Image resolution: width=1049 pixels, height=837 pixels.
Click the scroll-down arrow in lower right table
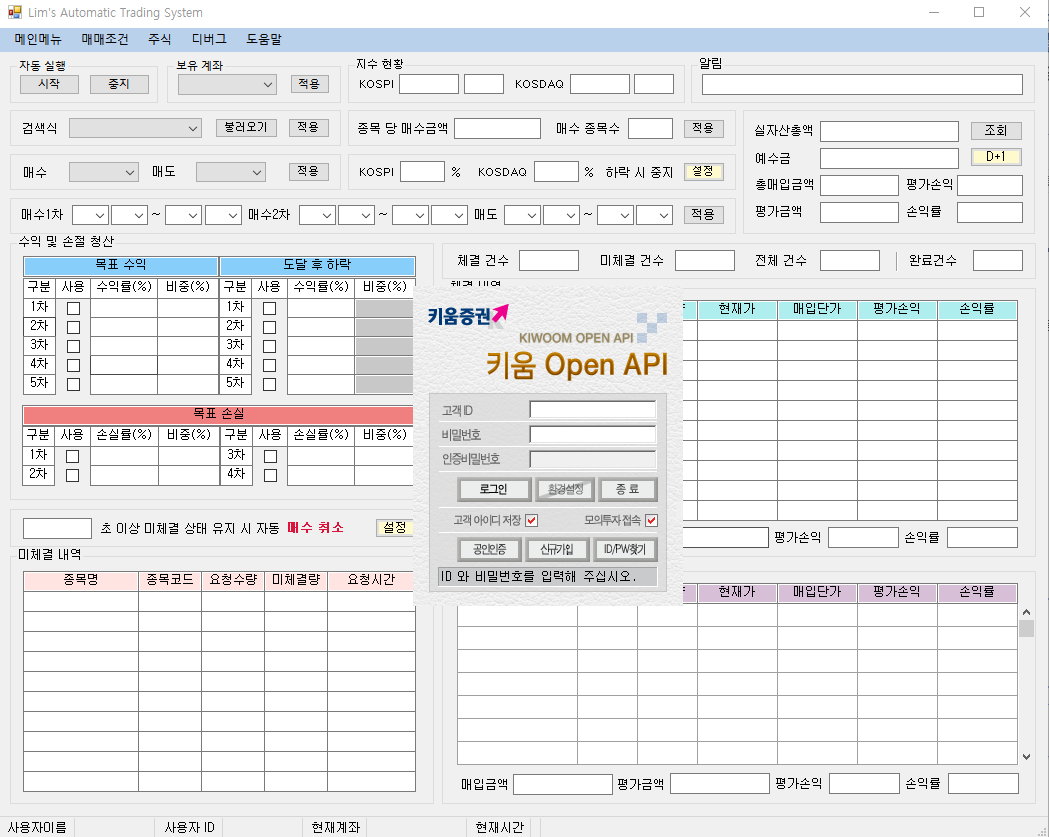click(1026, 757)
